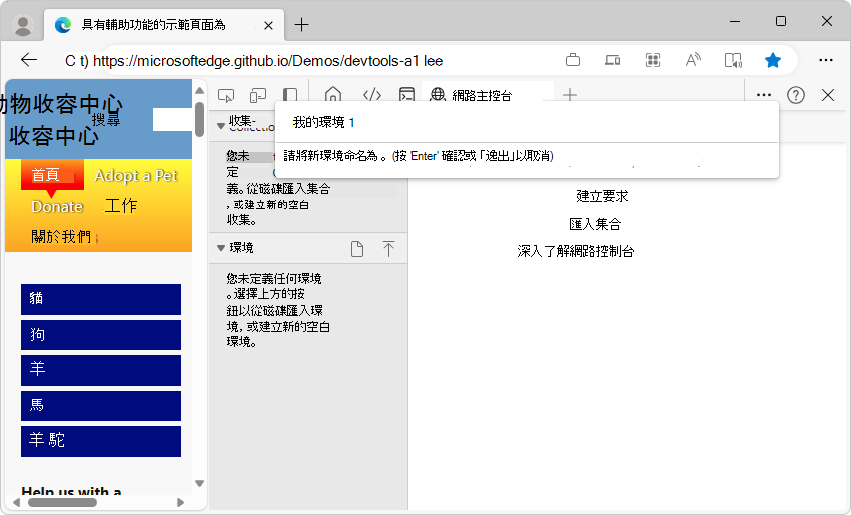Open the Console tool tab icon

407,95
